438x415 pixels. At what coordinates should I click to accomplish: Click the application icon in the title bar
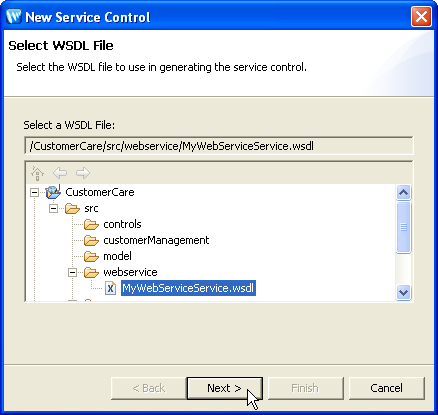point(14,16)
